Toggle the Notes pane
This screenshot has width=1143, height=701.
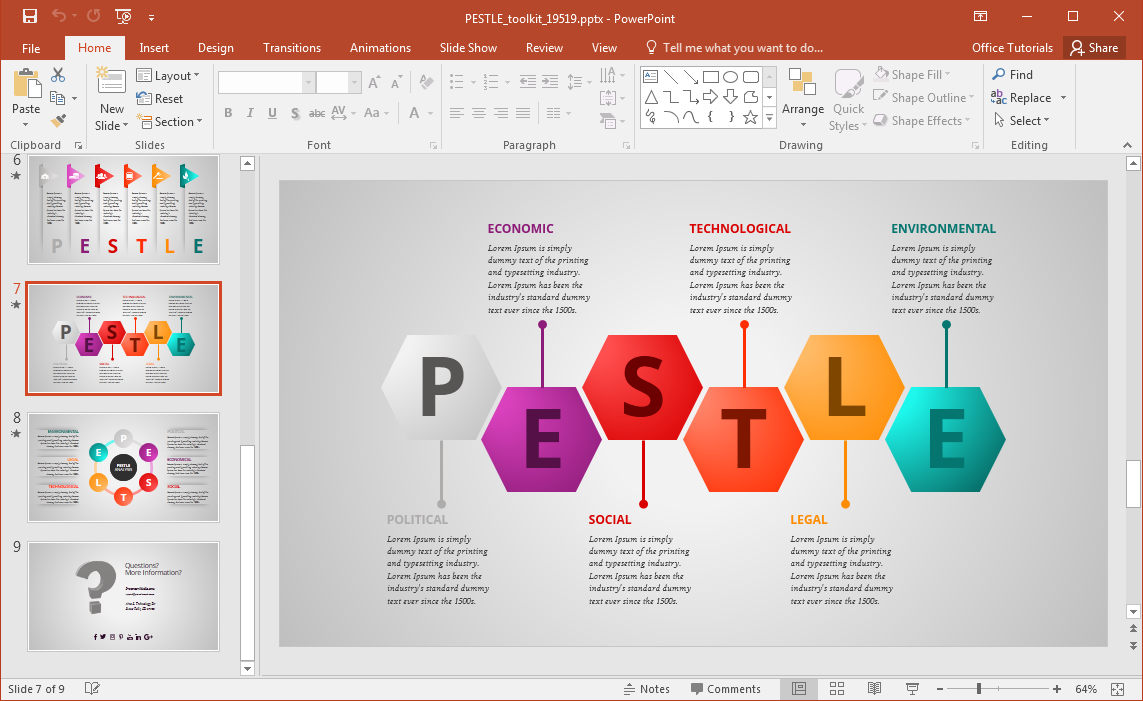647,688
